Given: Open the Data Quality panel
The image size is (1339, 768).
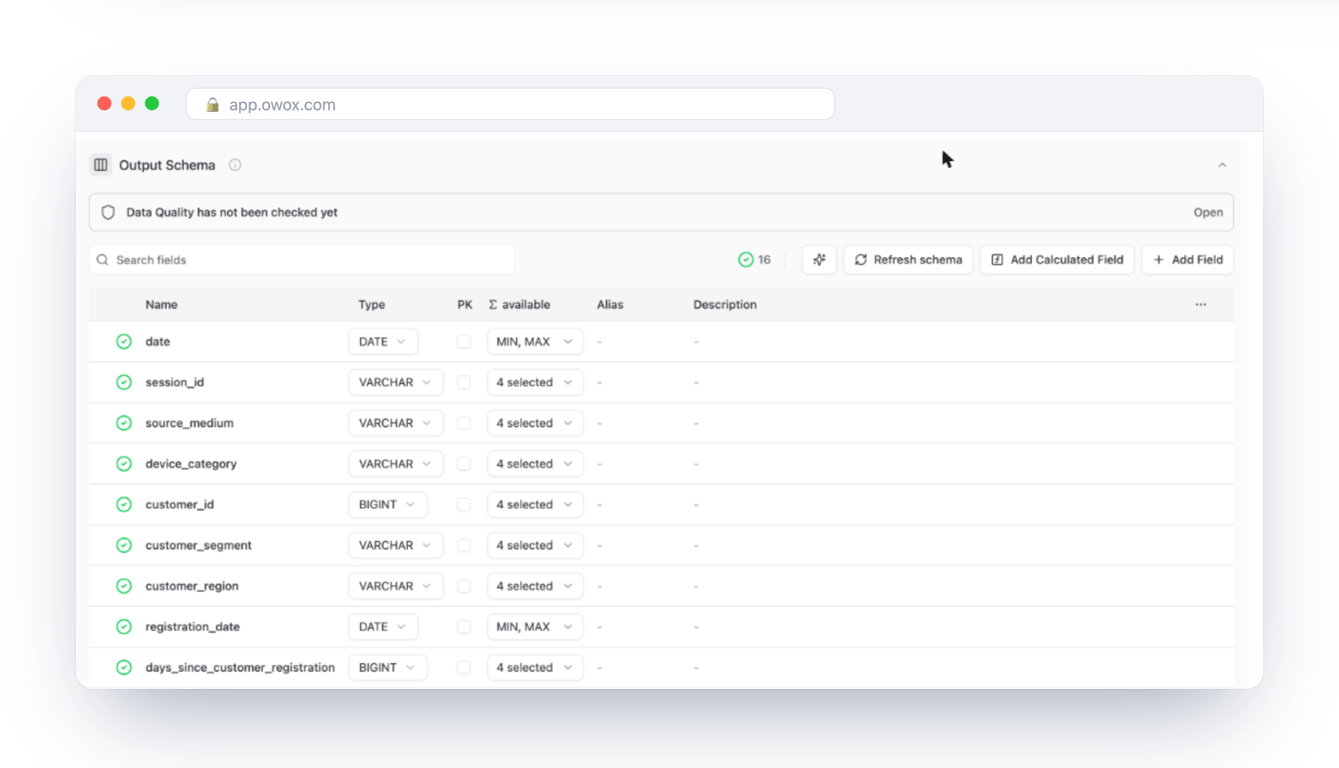Looking at the screenshot, I should coord(1208,213).
